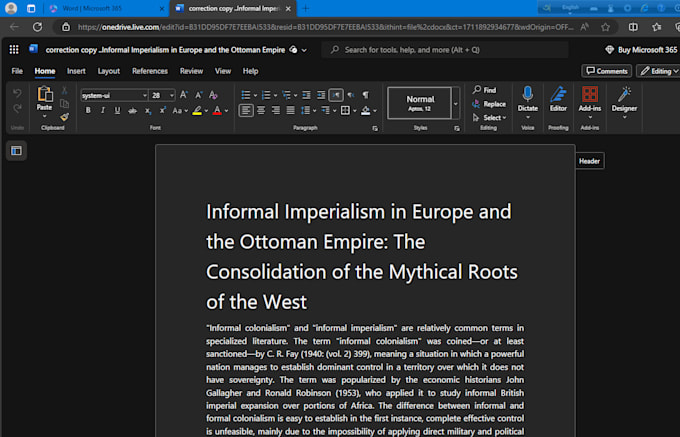Open the Insert ribbon tab
This screenshot has width=680, height=437.
[x=76, y=71]
